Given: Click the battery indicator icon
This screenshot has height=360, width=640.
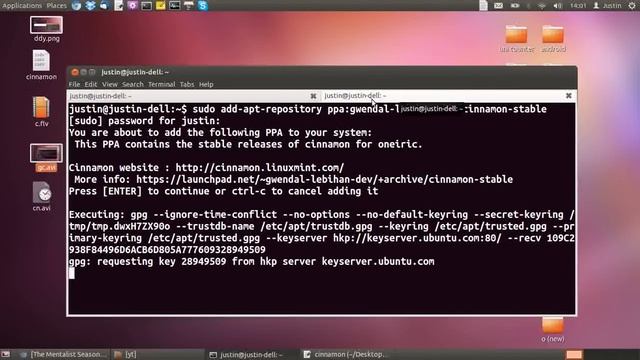Looking at the screenshot, I should tap(515, 6).
